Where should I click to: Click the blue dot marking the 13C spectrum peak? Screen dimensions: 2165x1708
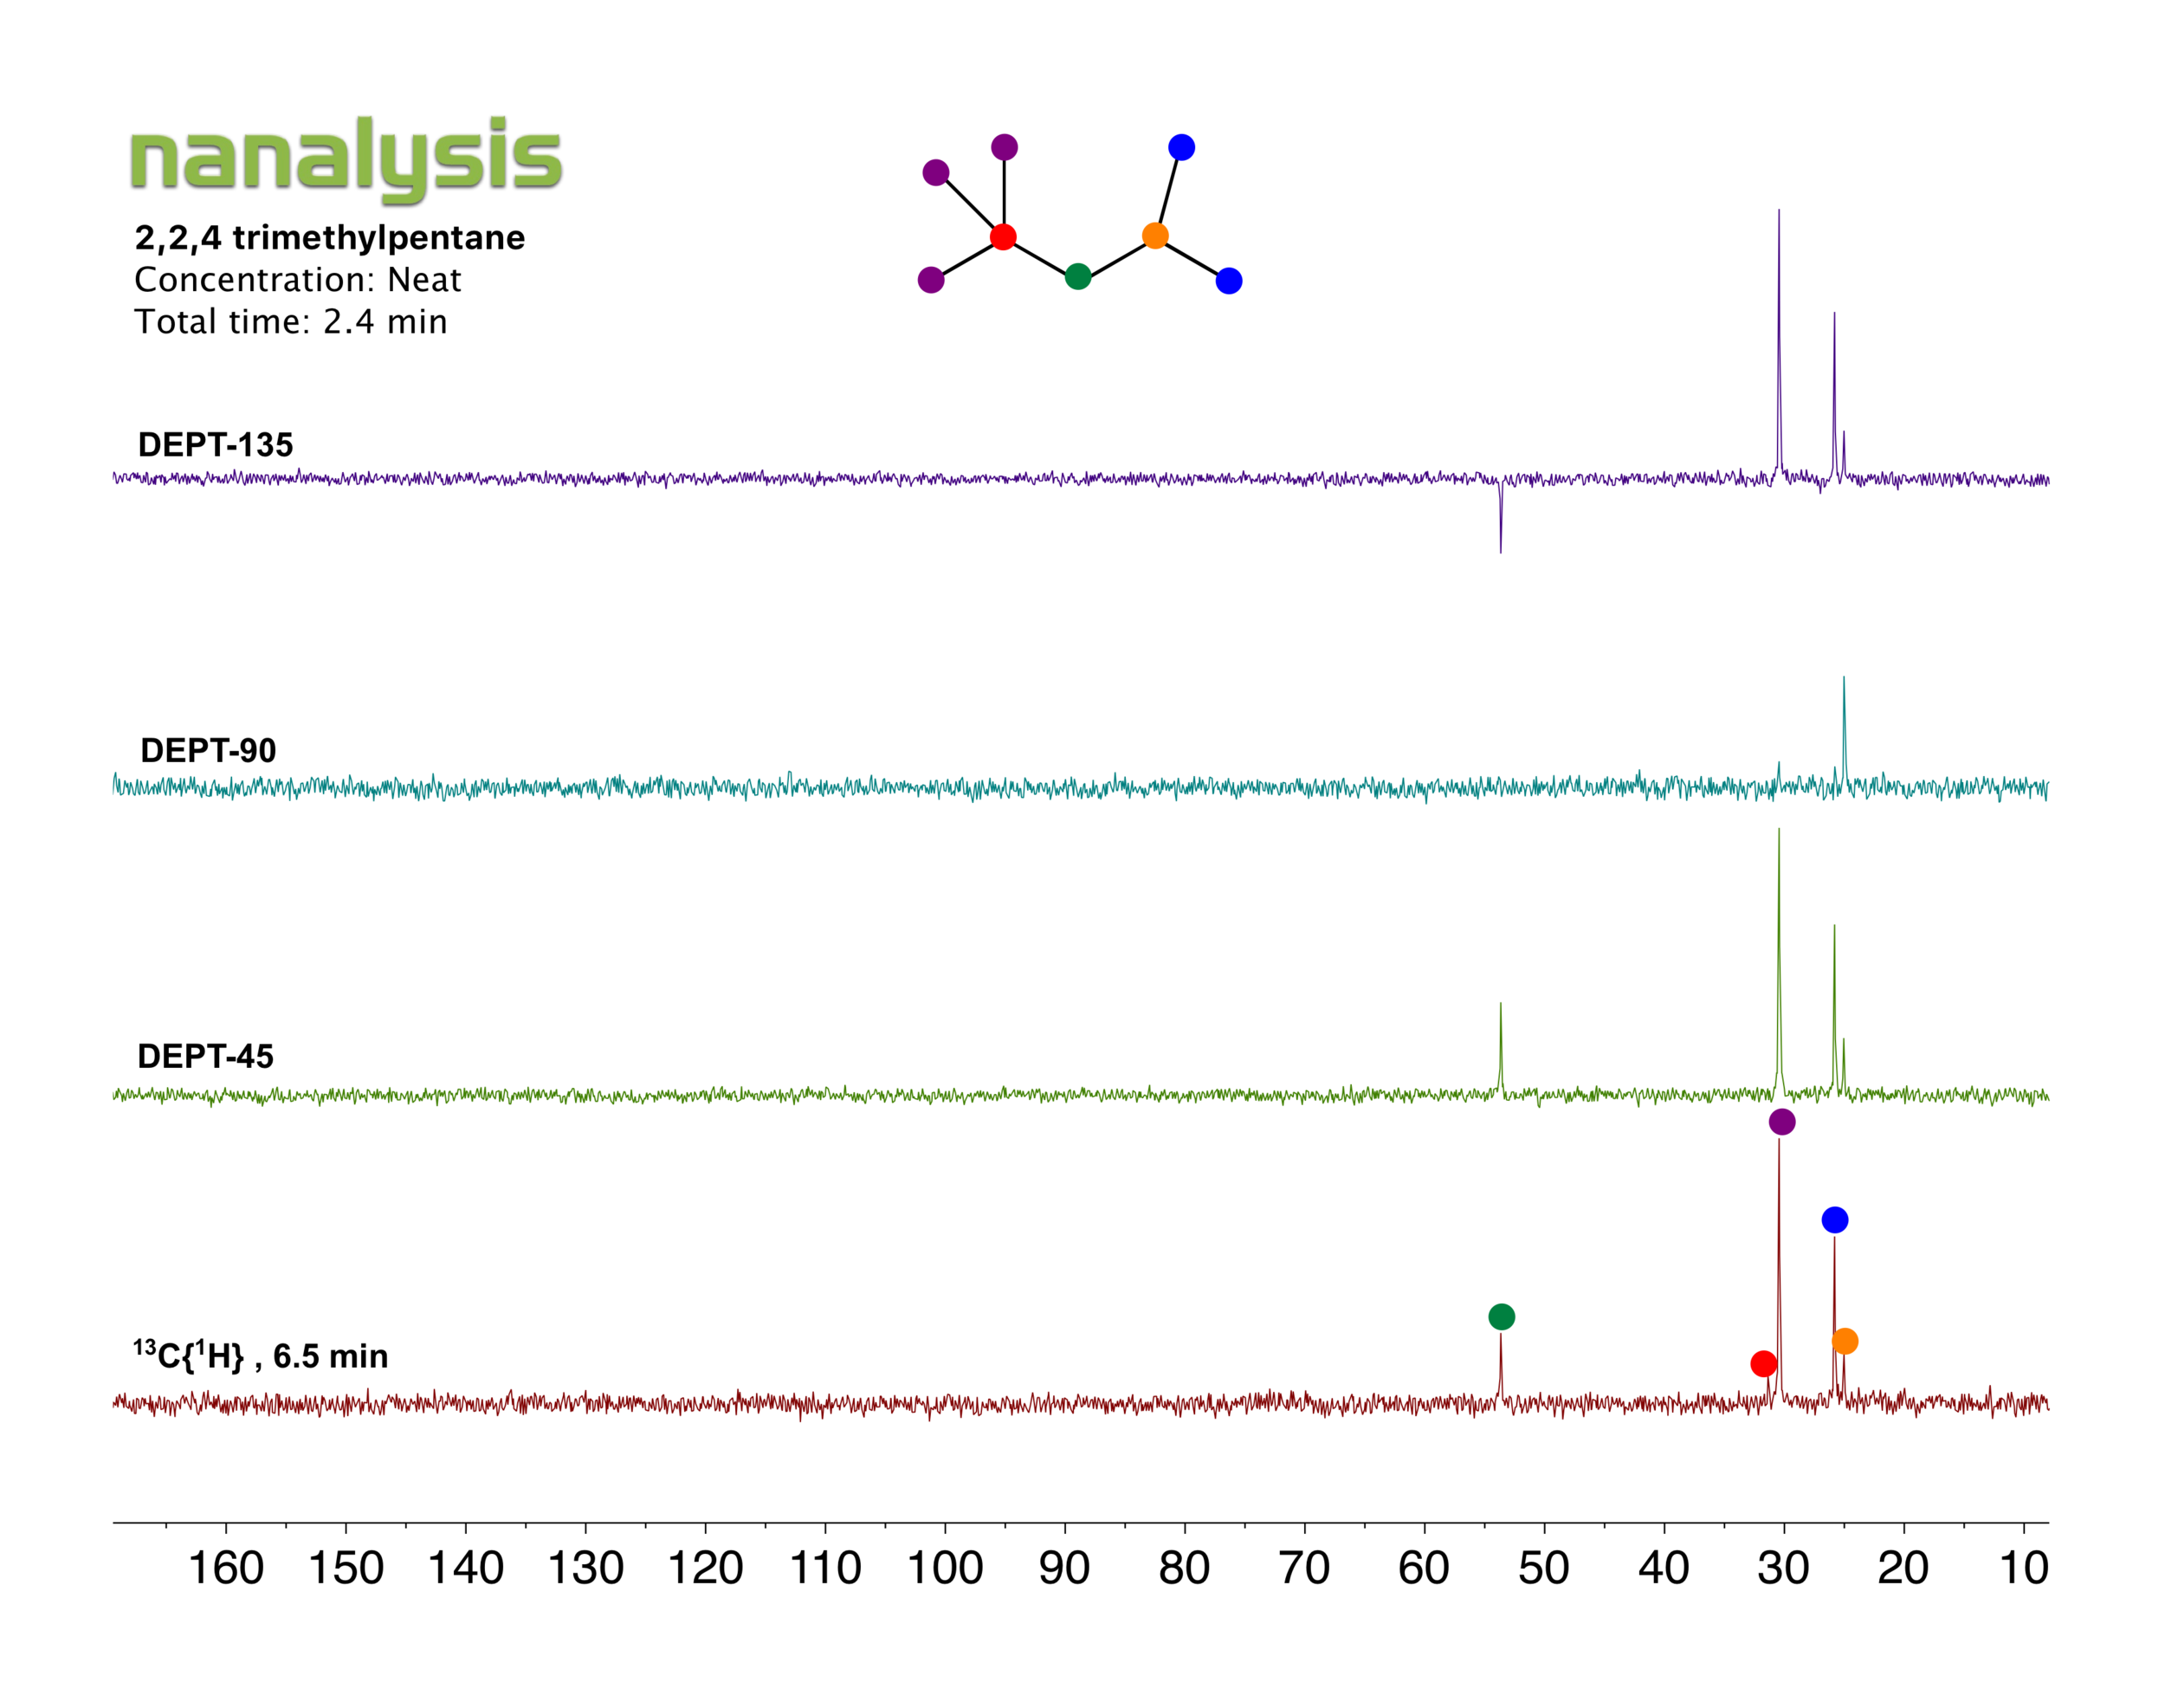pyautogui.click(x=1835, y=1220)
